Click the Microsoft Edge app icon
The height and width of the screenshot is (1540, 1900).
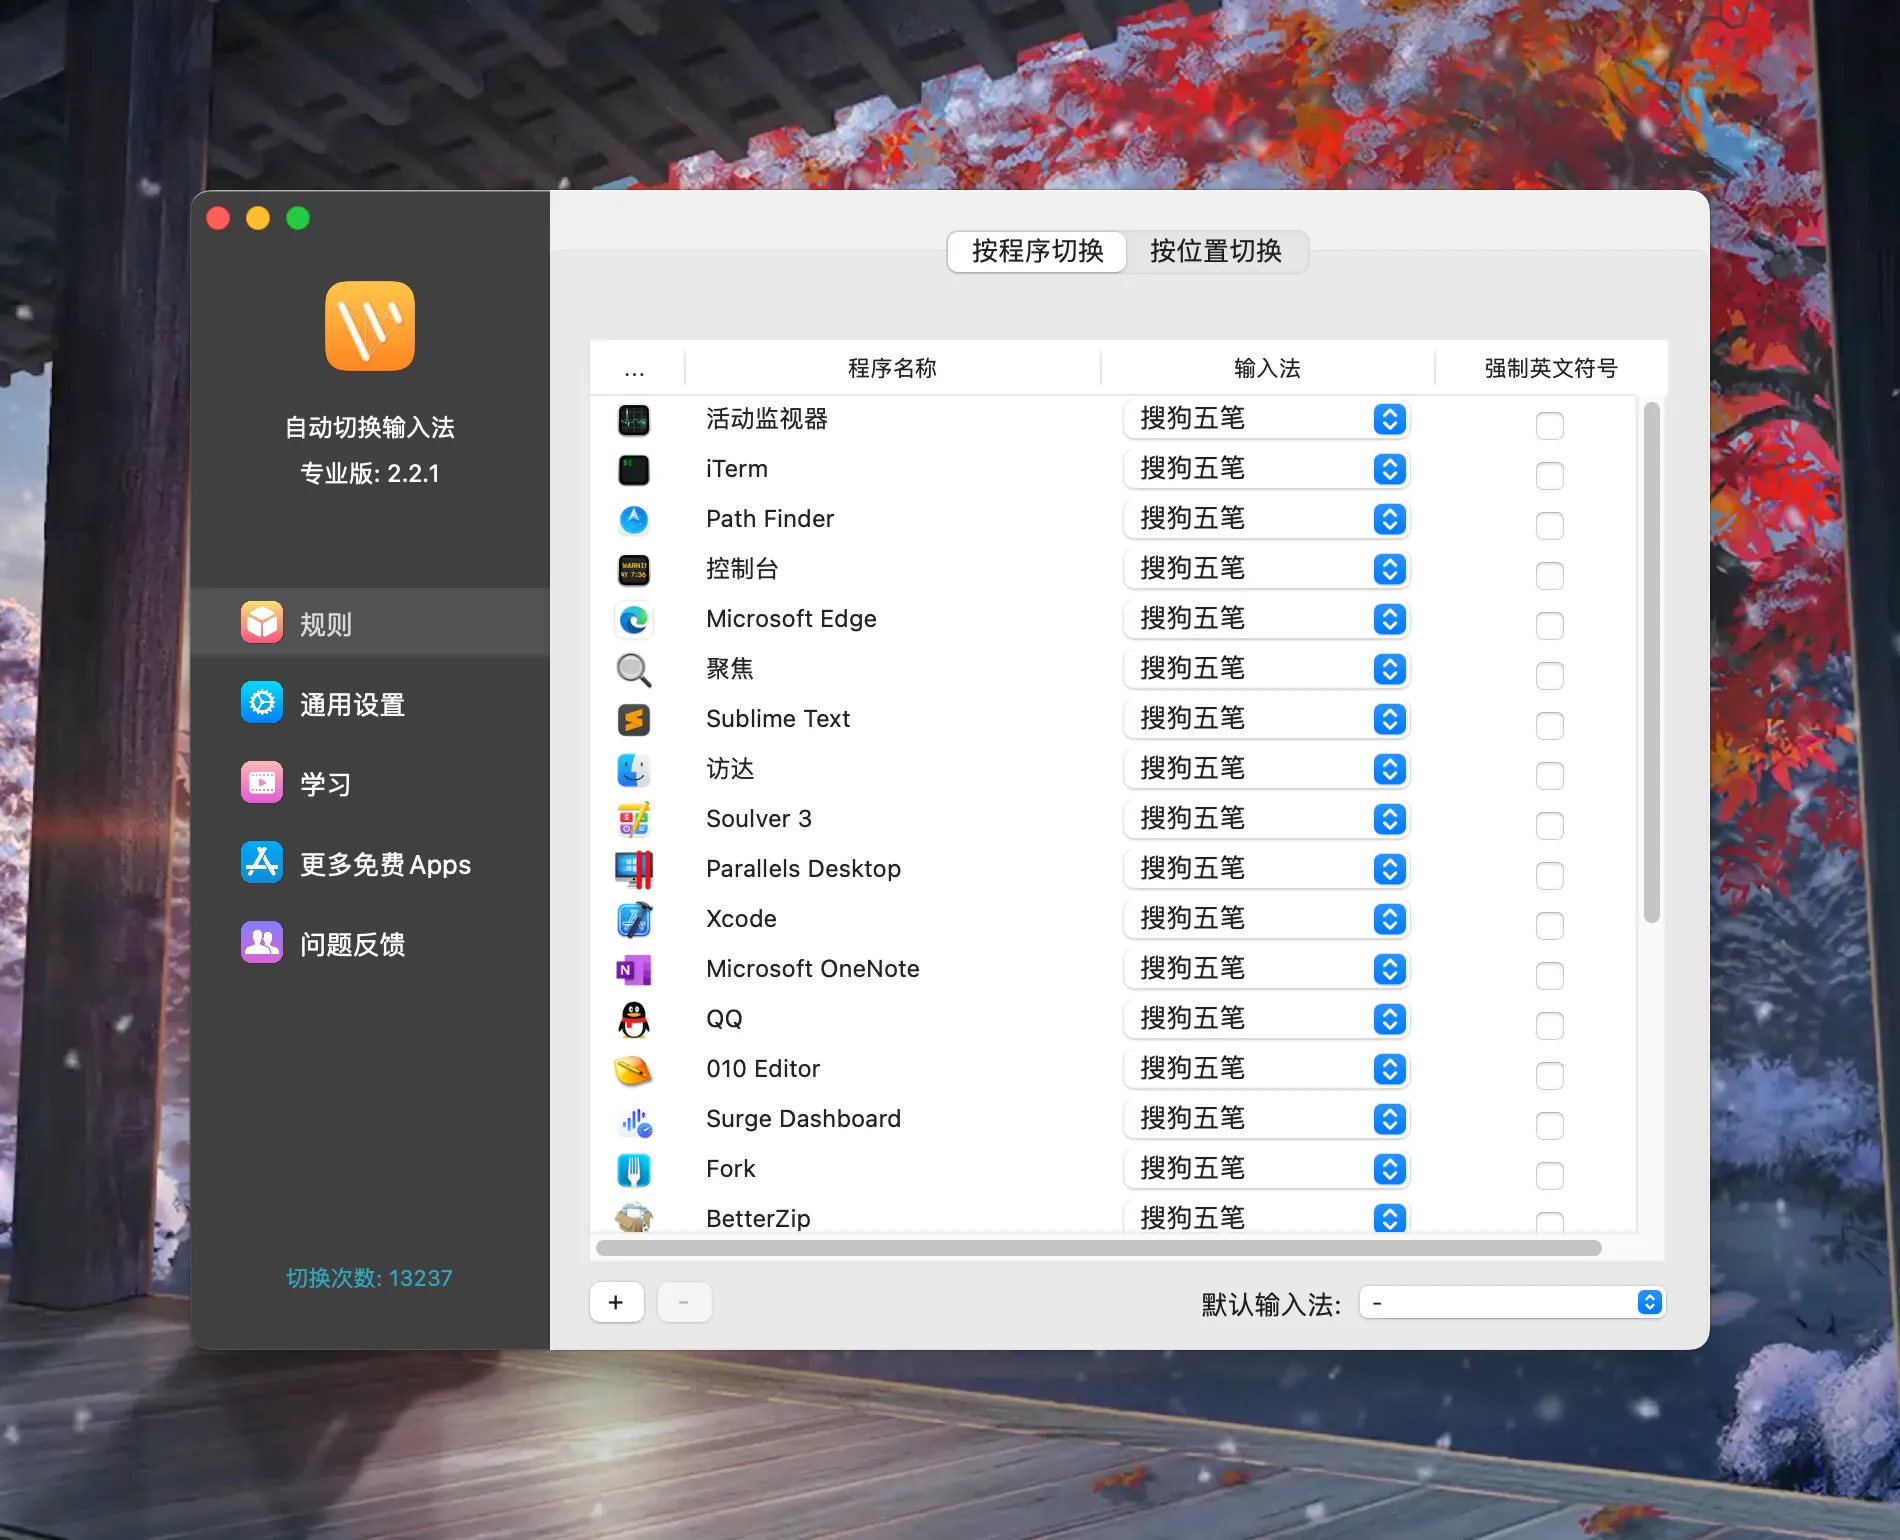pos(634,619)
